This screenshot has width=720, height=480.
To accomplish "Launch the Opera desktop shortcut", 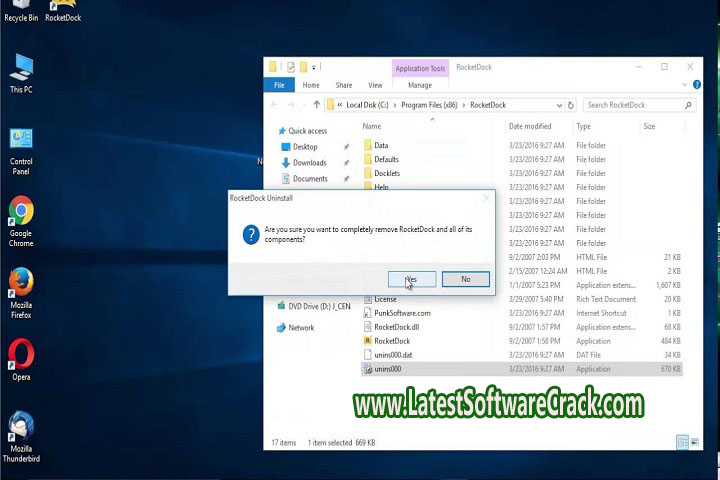I will pyautogui.click(x=21, y=360).
